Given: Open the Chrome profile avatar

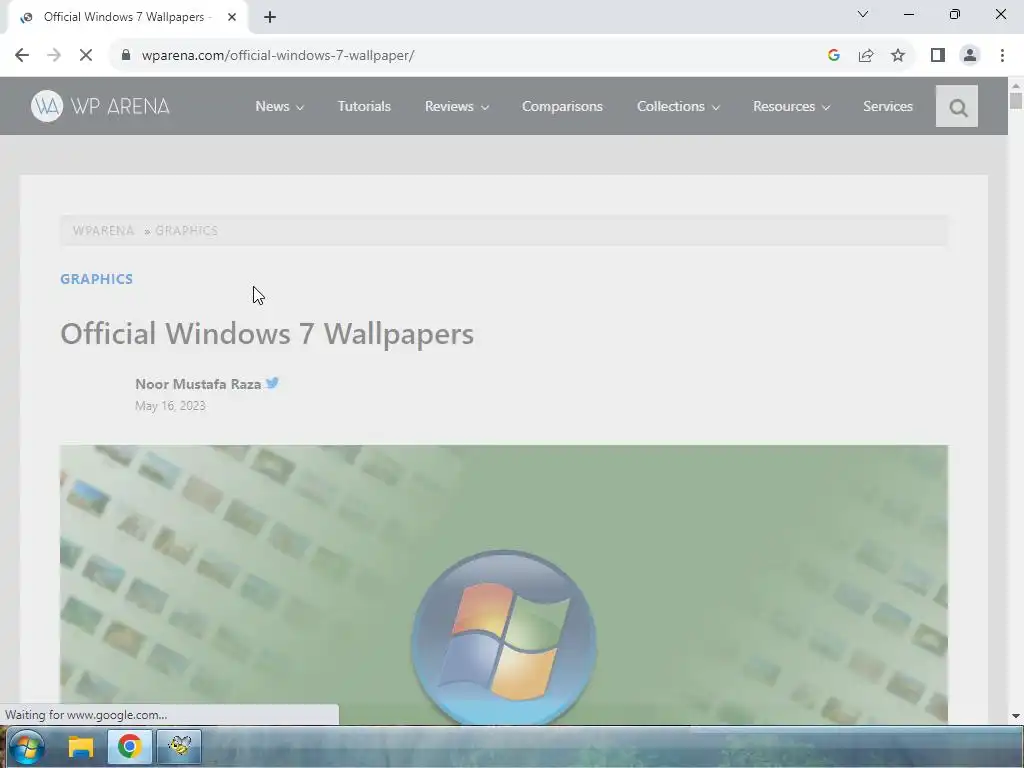Looking at the screenshot, I should coord(970,56).
